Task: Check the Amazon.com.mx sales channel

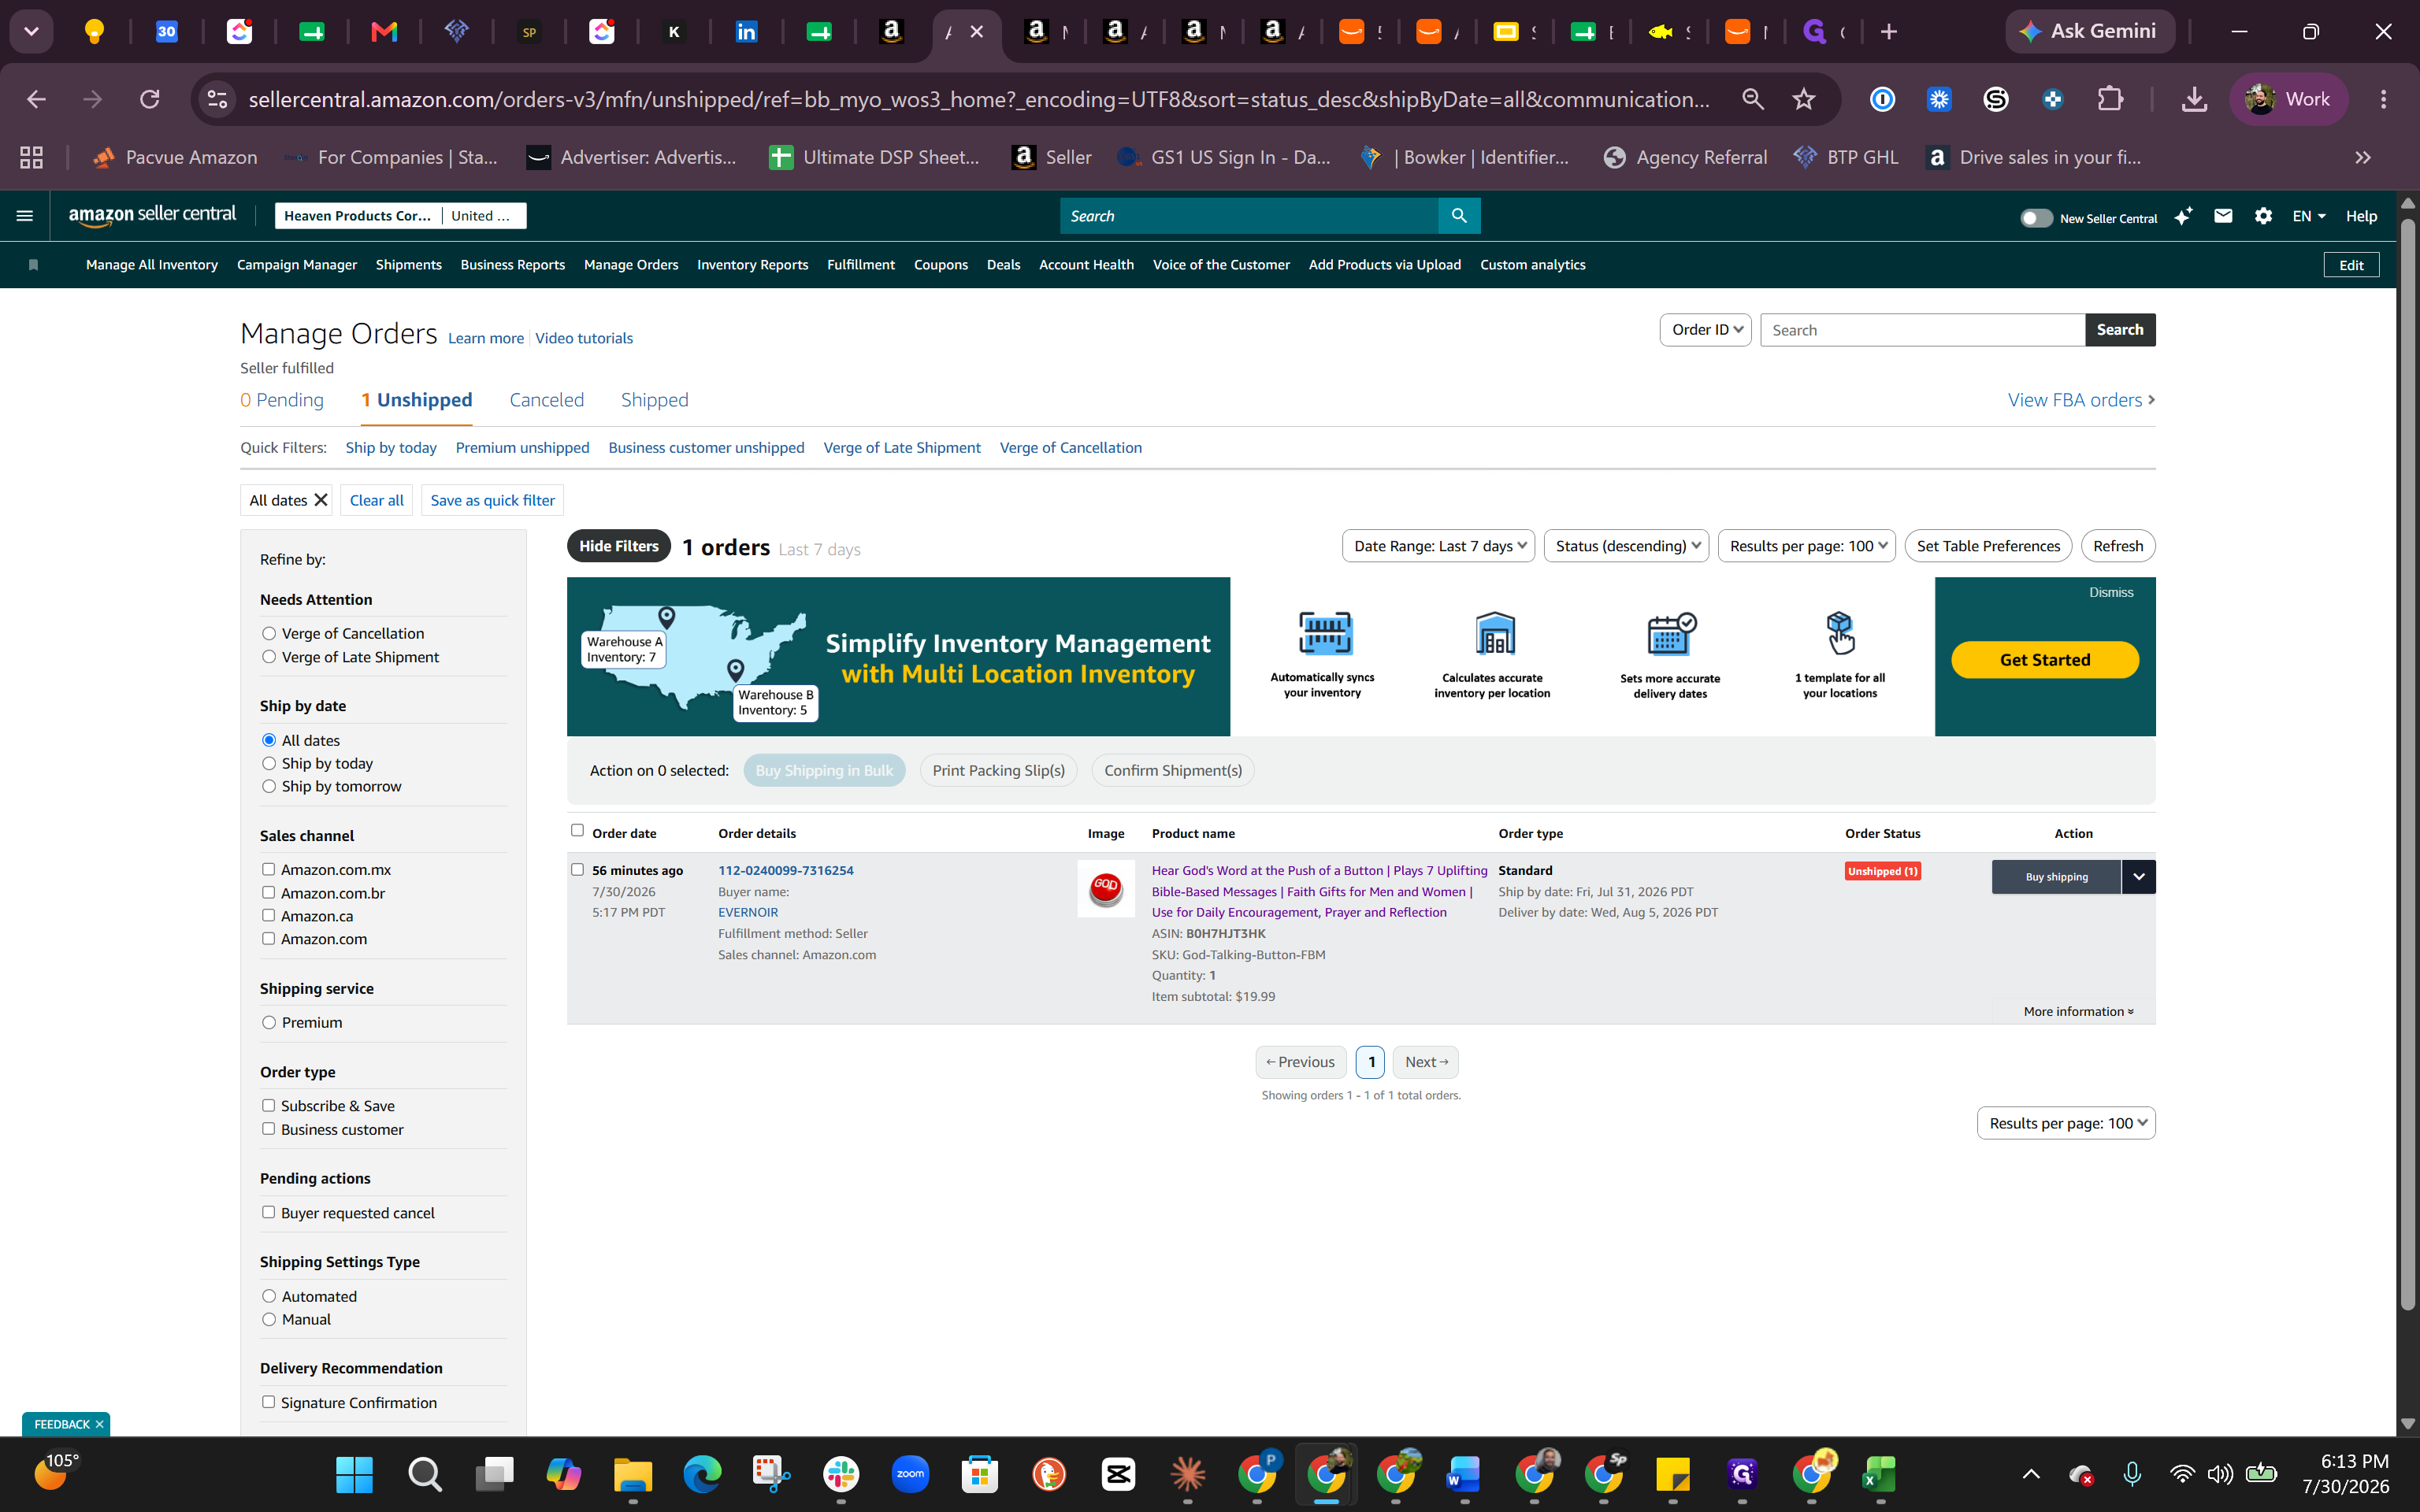Action: (268, 869)
